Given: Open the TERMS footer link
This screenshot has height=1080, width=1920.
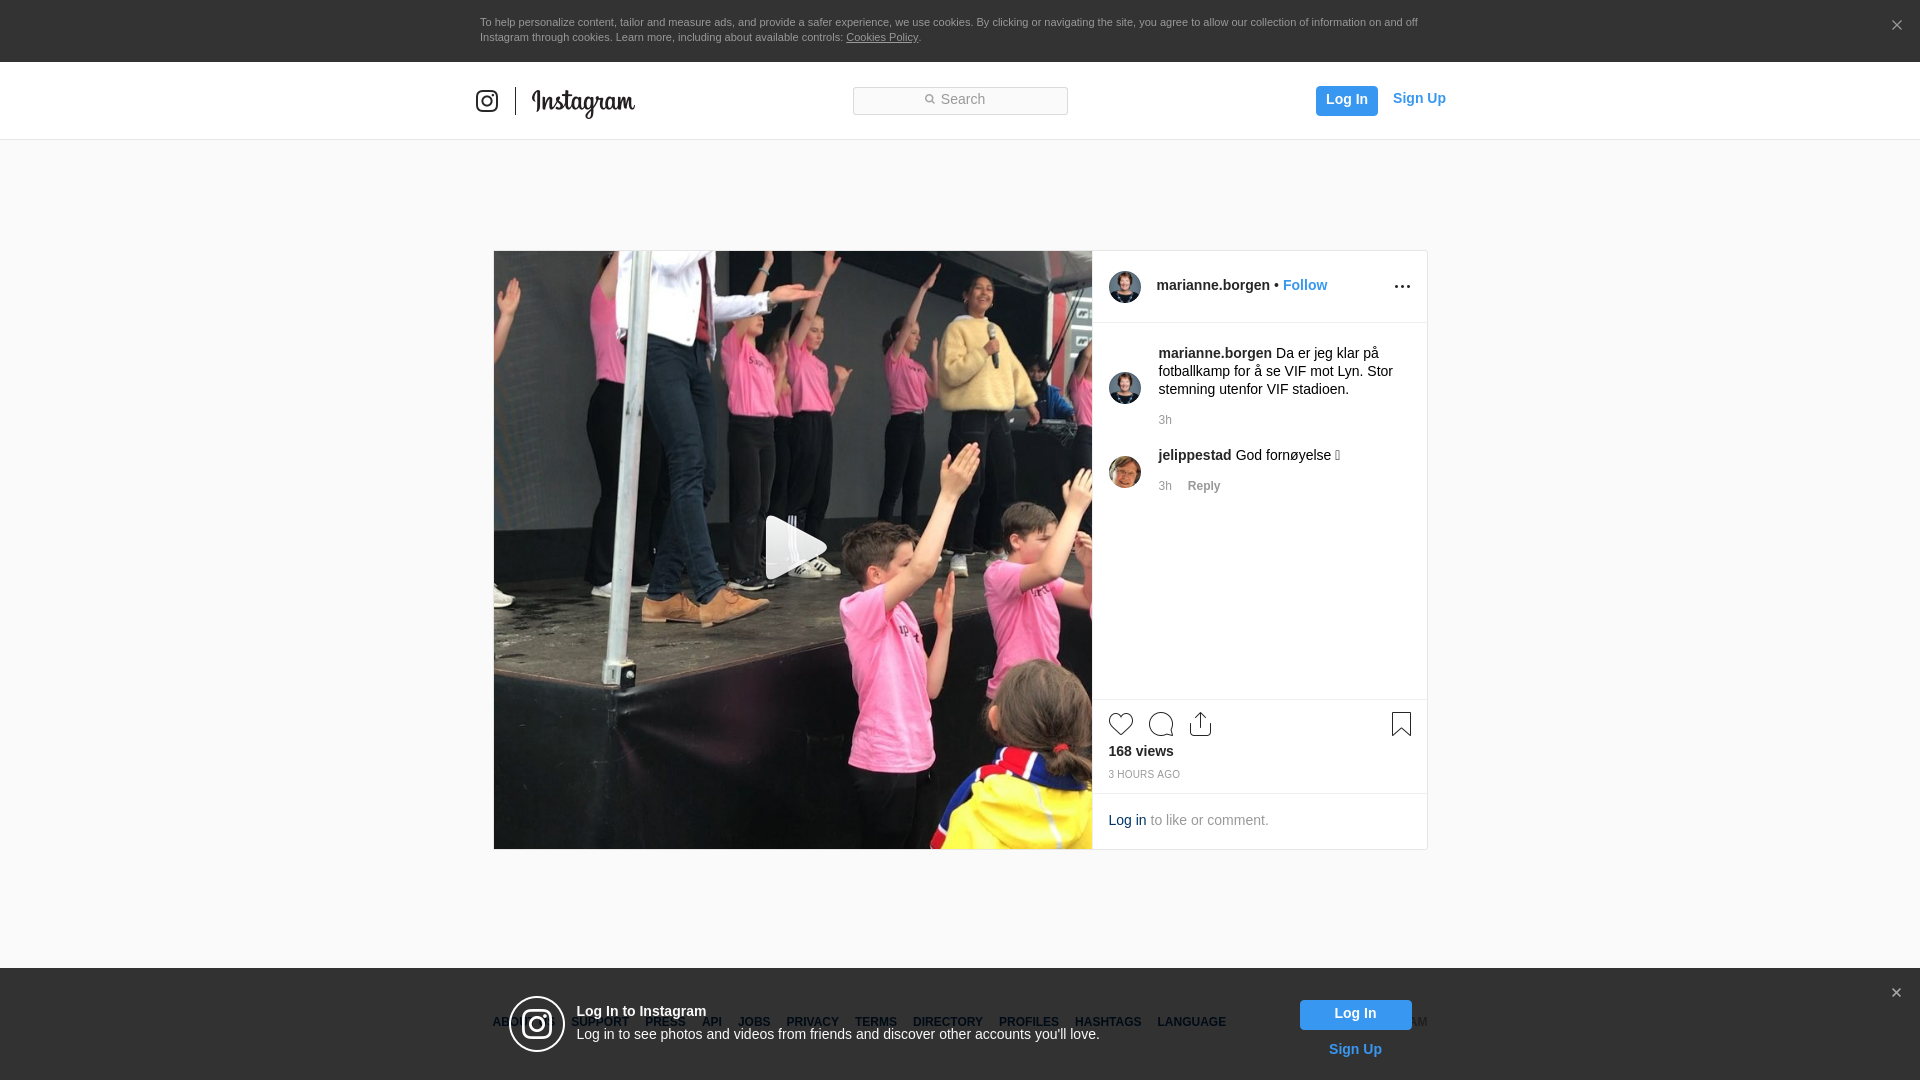Looking at the screenshot, I should click(x=876, y=1022).
